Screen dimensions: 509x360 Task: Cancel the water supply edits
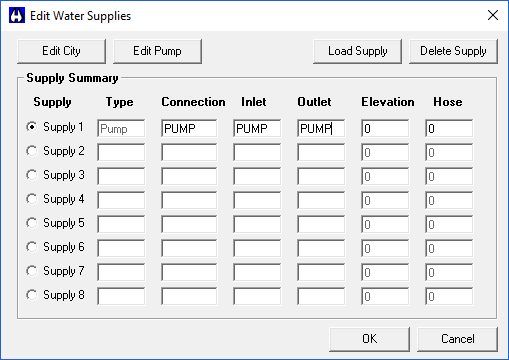(457, 339)
